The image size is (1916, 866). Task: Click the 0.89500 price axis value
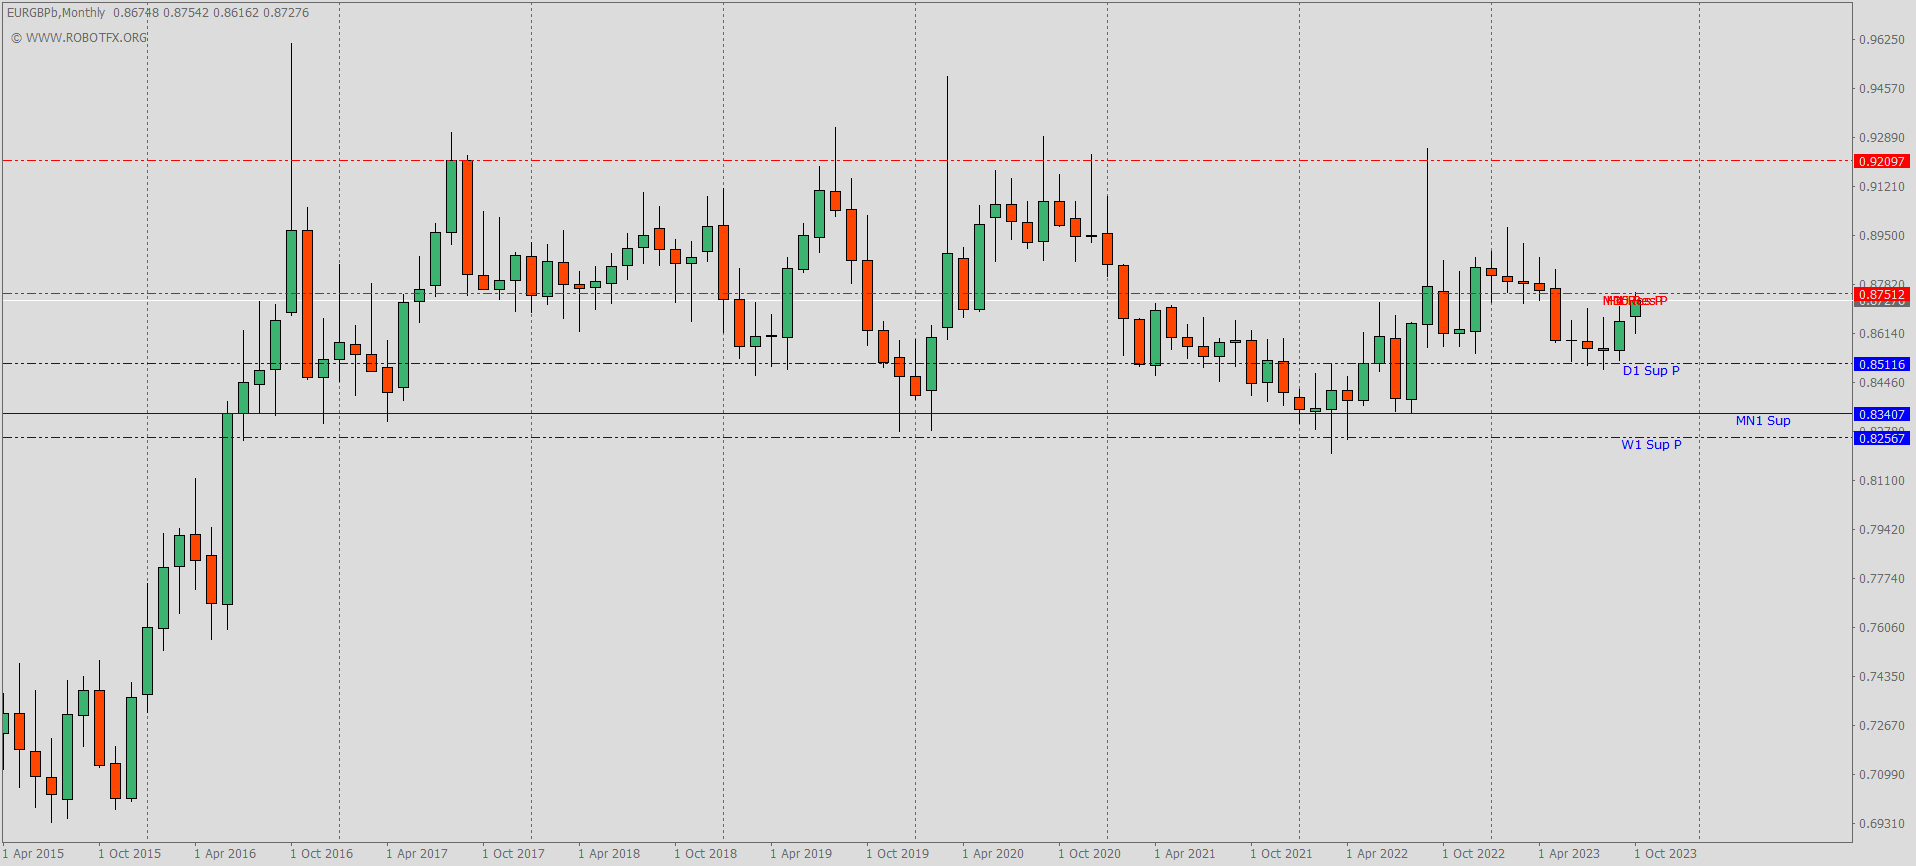(1882, 236)
